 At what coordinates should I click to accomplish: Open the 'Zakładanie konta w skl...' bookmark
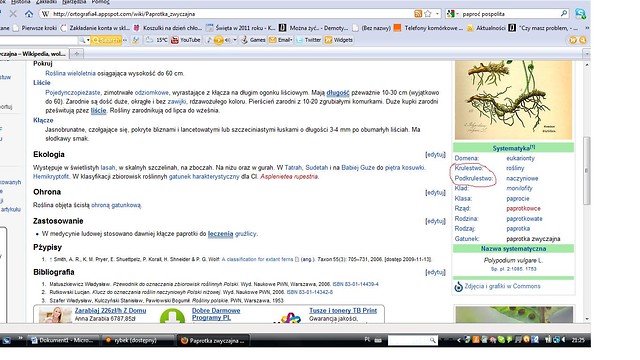click(95, 28)
